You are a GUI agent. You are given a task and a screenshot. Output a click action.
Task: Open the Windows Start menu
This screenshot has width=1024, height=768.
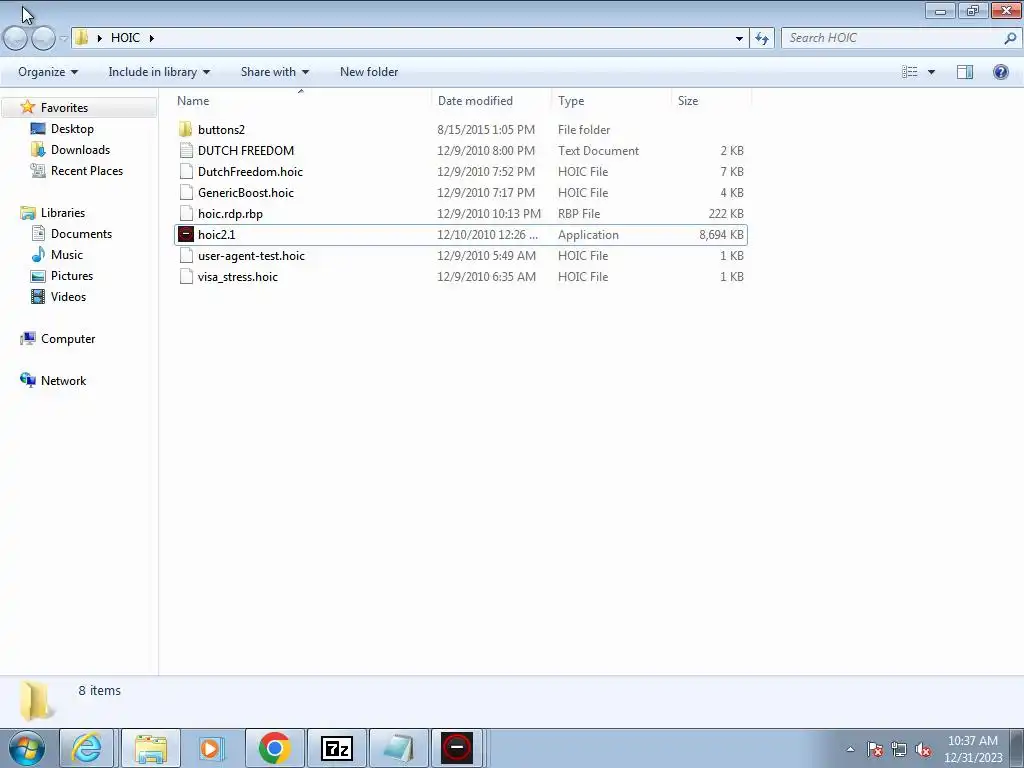27,748
